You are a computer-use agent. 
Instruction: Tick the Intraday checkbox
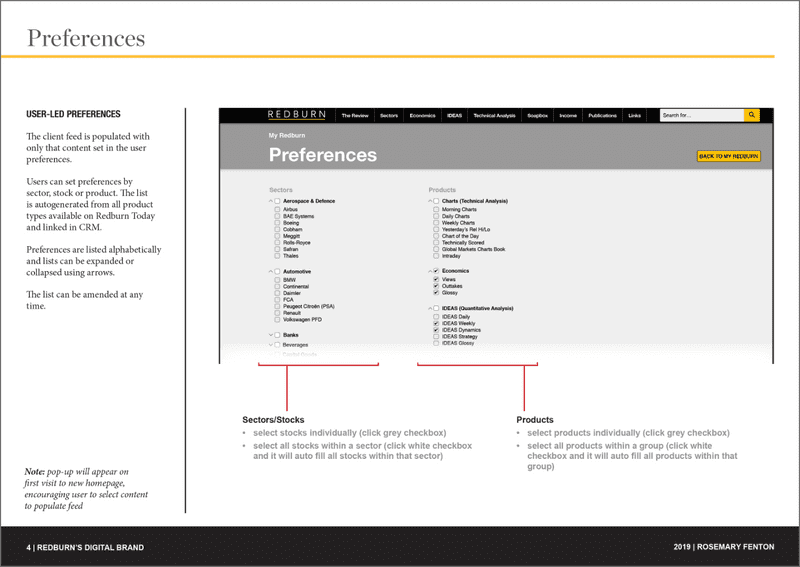coord(436,256)
